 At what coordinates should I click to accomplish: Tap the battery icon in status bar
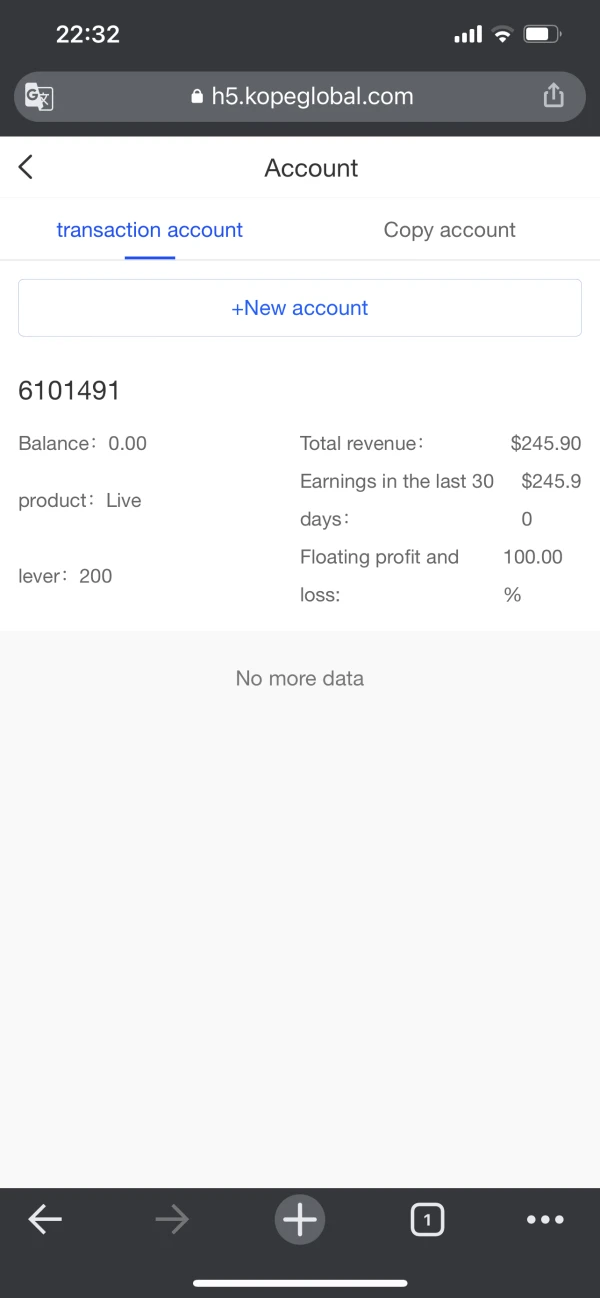pos(541,35)
